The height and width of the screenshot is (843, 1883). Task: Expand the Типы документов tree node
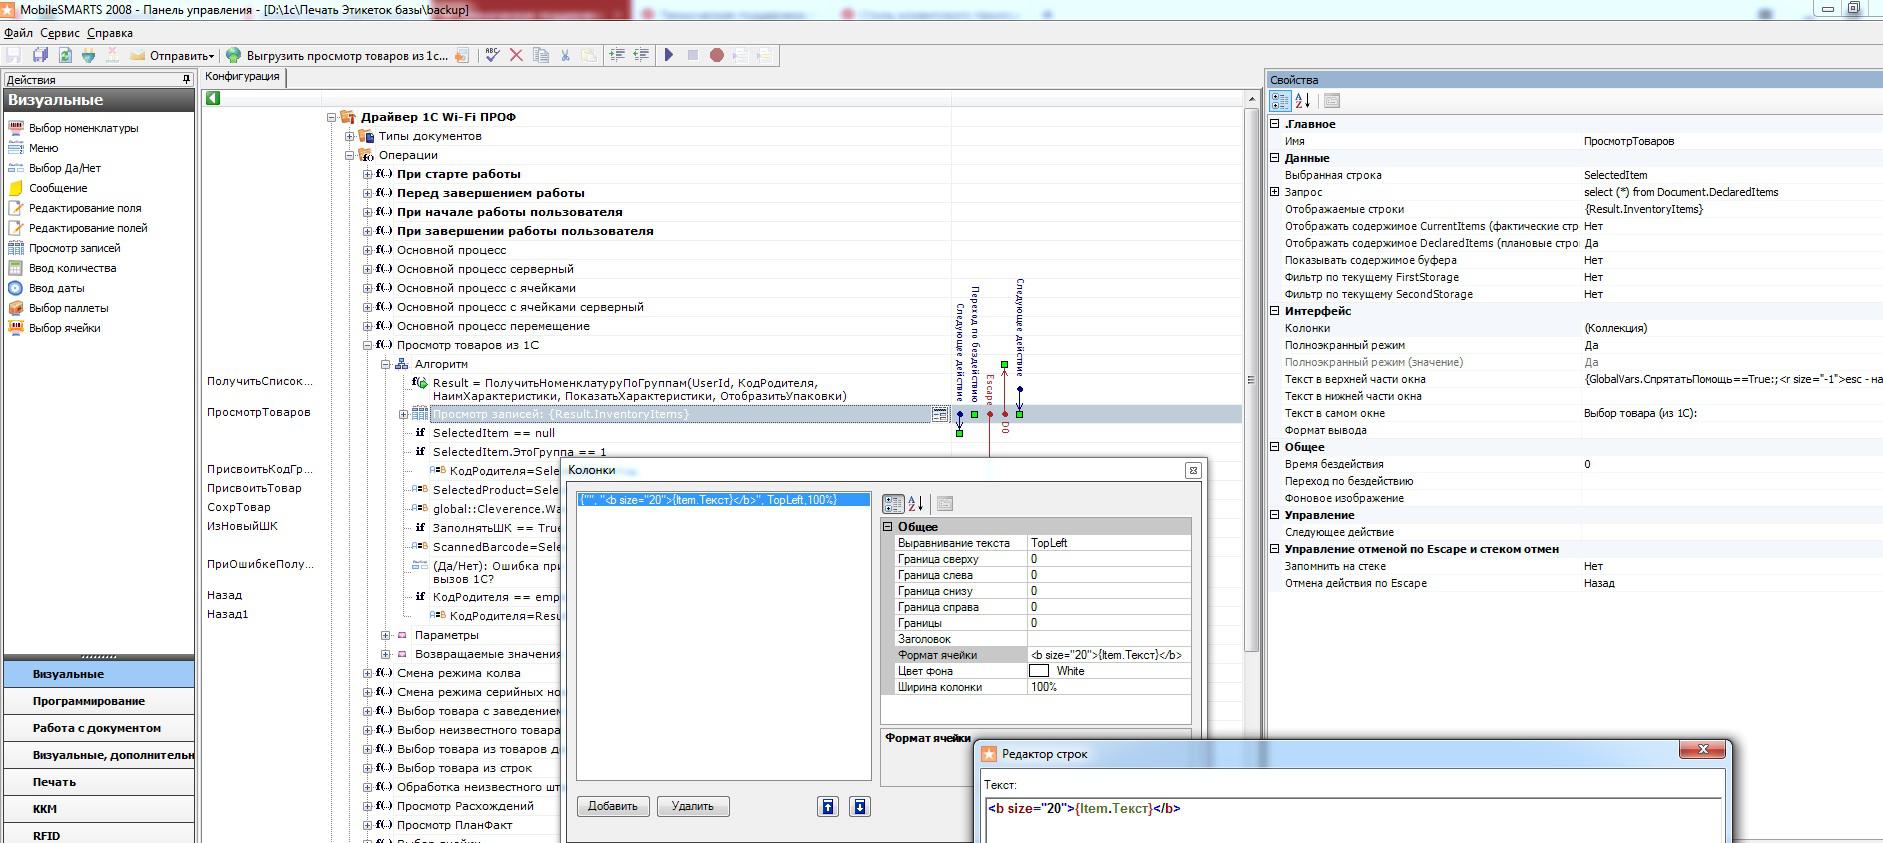click(350, 136)
